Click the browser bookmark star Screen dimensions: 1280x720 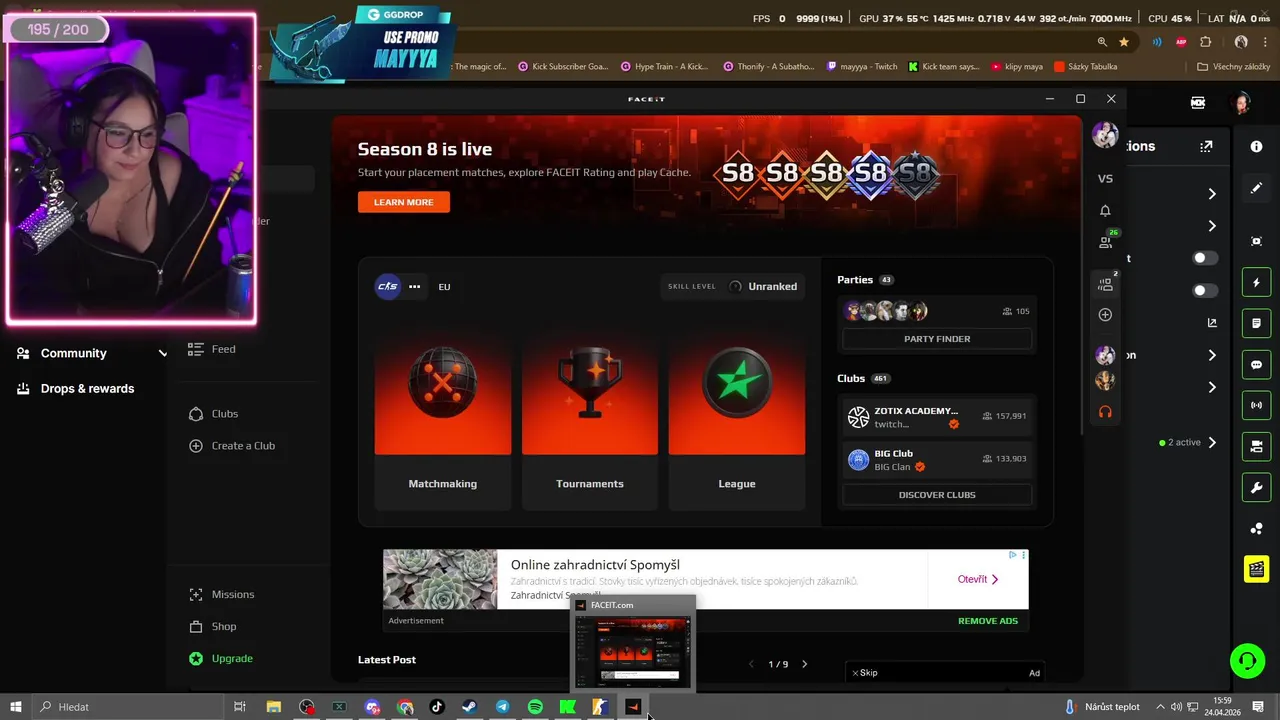pyautogui.click(x=1124, y=42)
